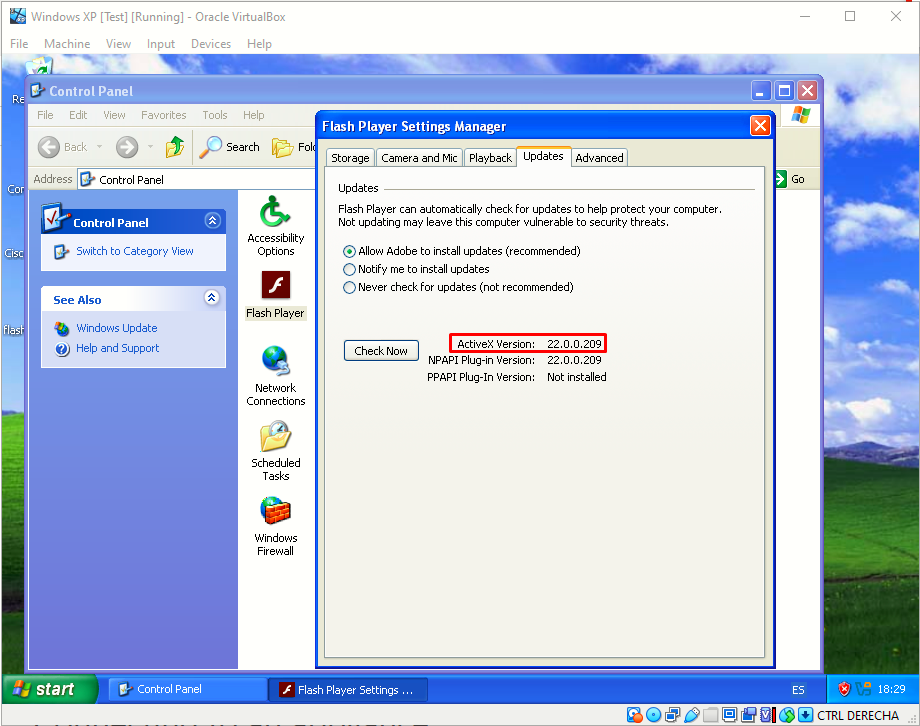Click the optical disc icon in VirtualBox status bar
The width and height of the screenshot is (920, 726).
pos(653,715)
